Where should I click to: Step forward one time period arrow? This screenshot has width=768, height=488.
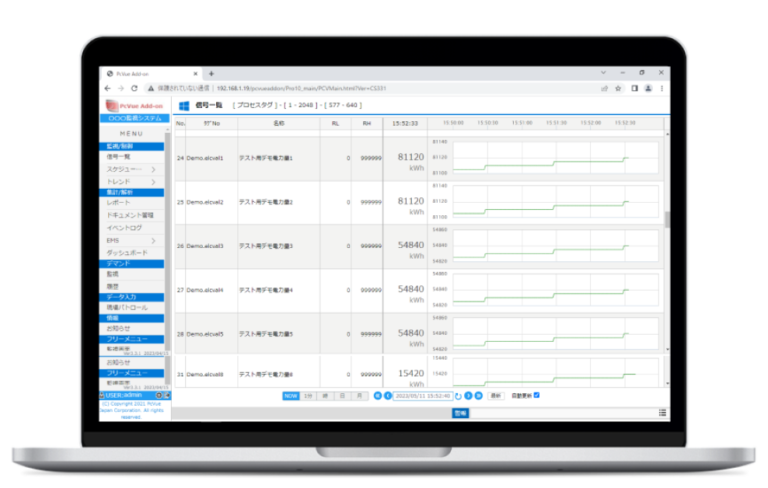tap(468, 395)
